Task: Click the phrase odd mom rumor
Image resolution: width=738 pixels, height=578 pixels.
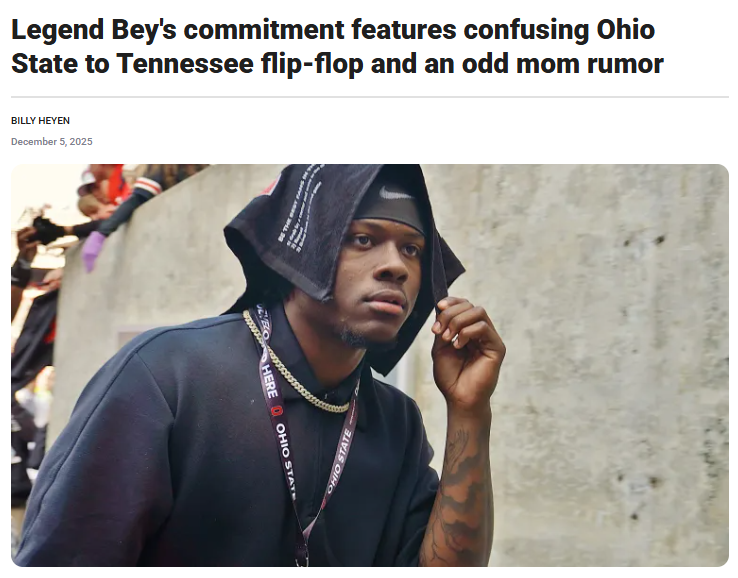Action: click(562, 64)
